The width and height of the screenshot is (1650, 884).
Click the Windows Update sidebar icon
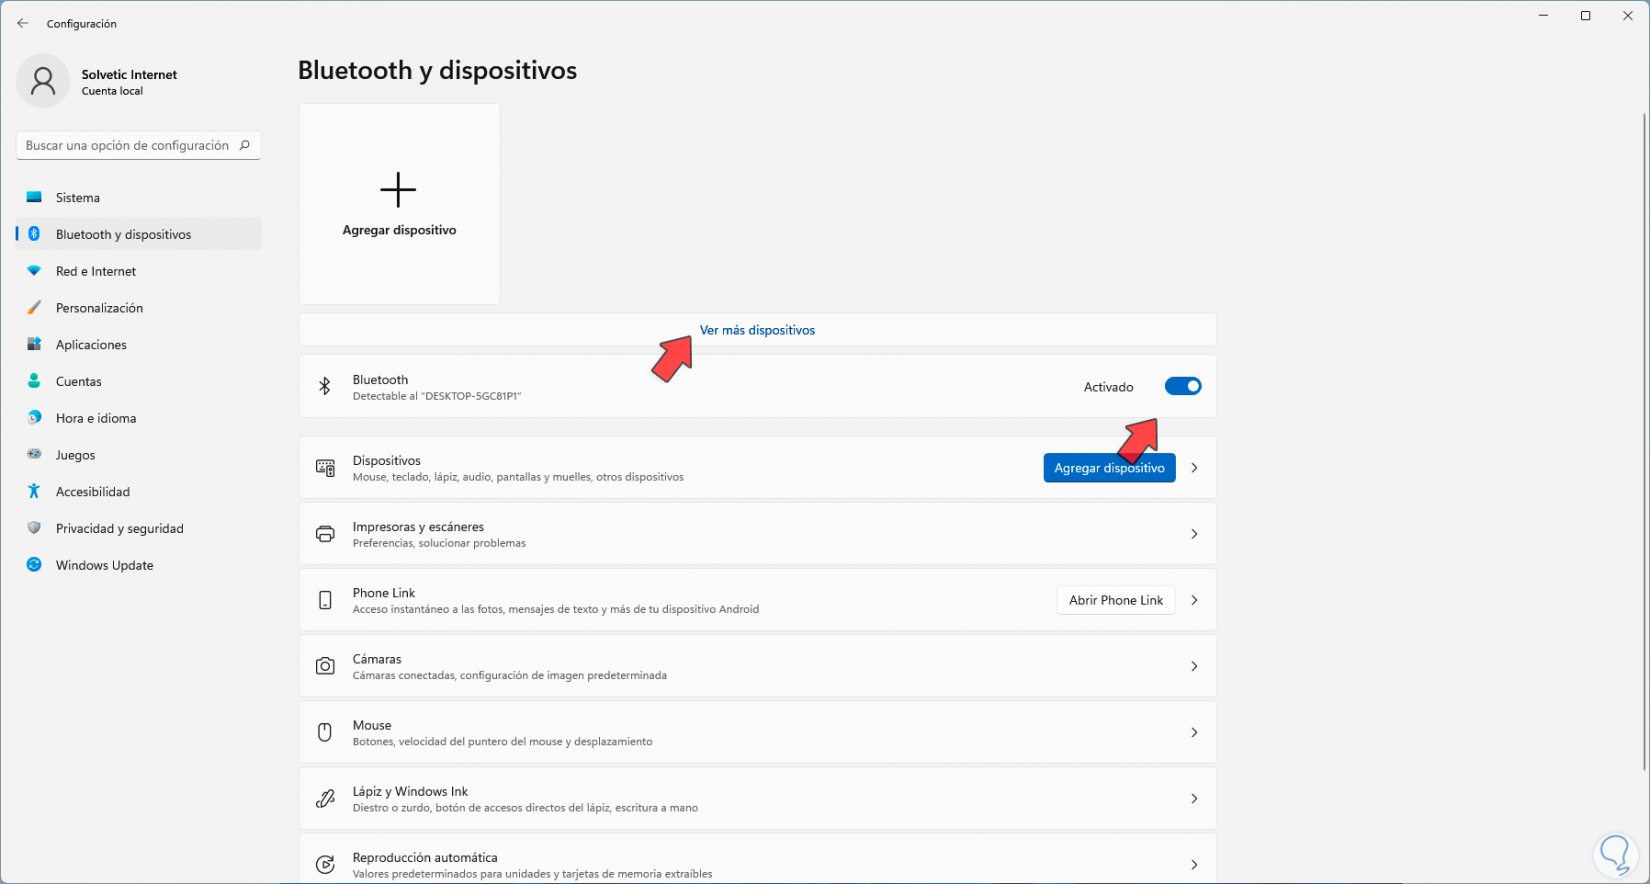pos(34,565)
